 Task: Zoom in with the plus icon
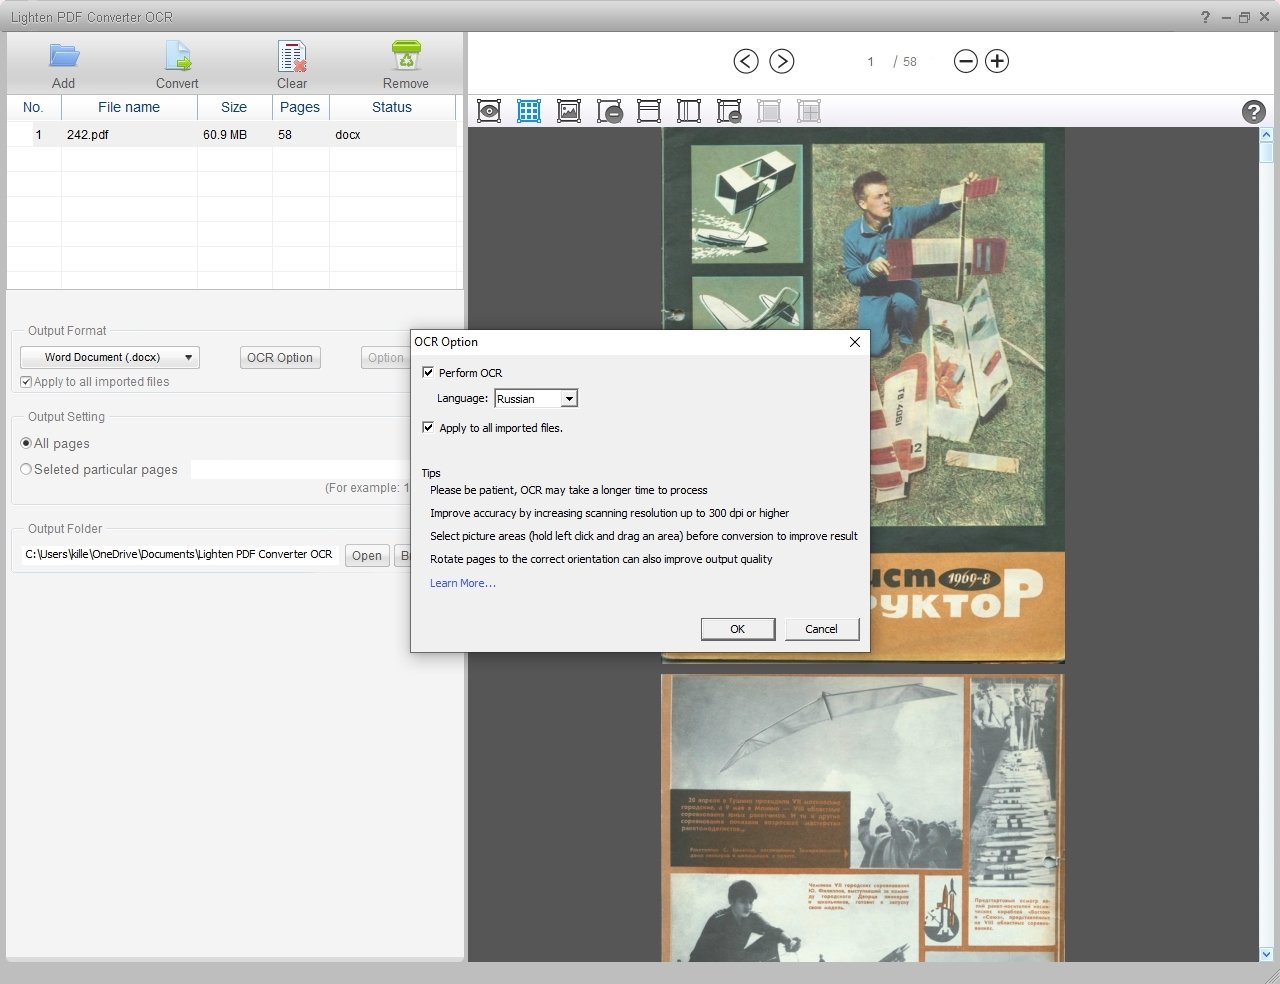click(x=997, y=61)
